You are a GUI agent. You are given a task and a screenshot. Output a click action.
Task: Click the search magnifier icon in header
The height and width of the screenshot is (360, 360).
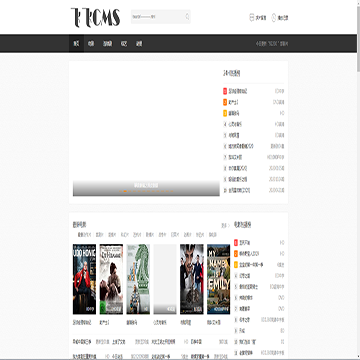(187, 16)
